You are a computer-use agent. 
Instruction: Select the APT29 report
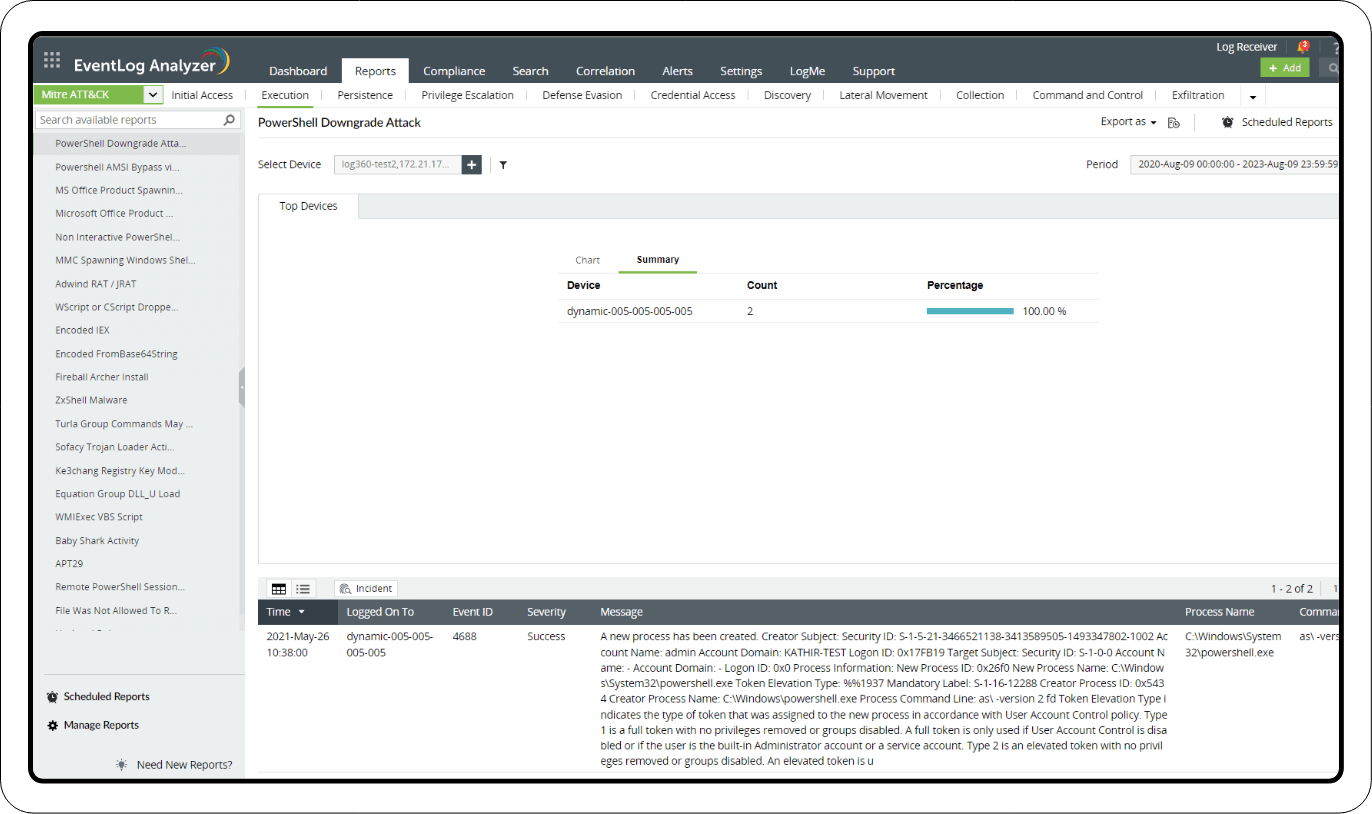pos(69,564)
